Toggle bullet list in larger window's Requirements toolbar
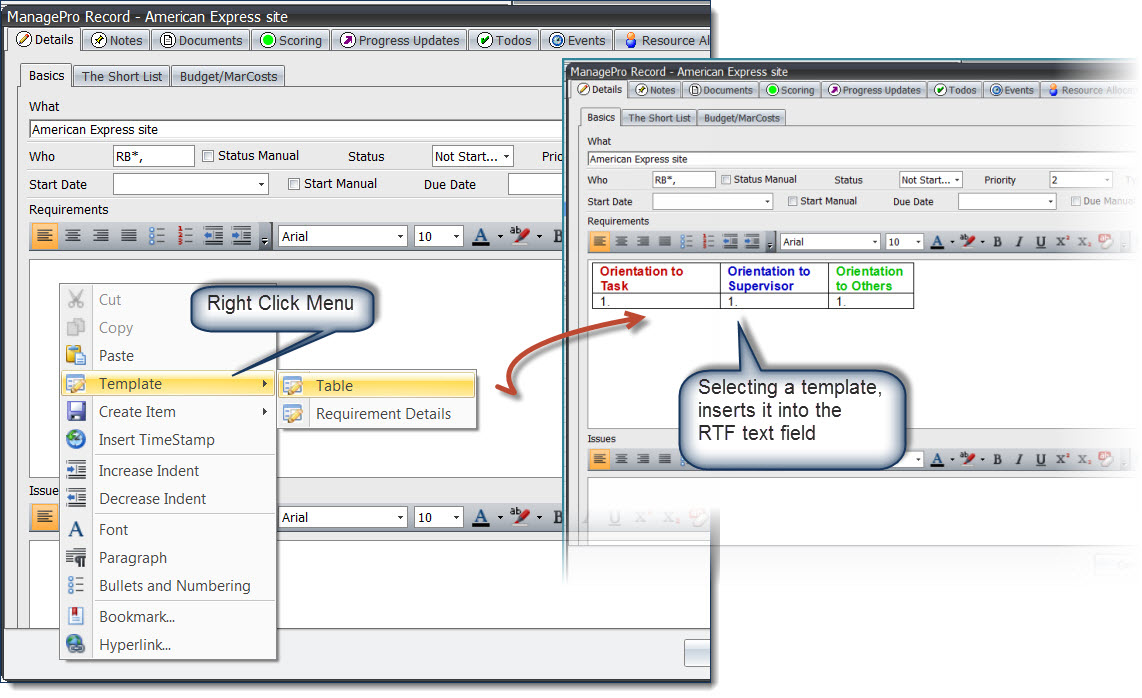This screenshot has height=698, width=1142. [x=157, y=235]
